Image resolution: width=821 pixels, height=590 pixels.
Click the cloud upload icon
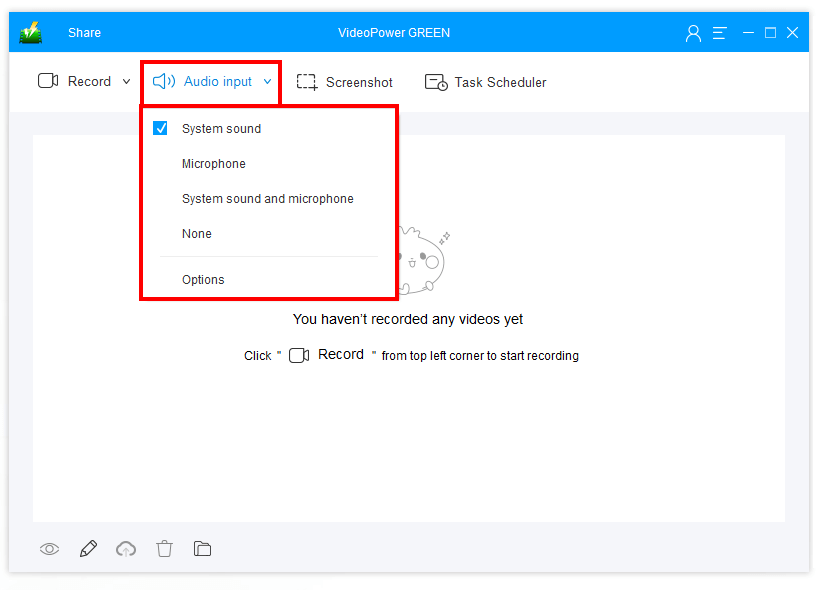pyautogui.click(x=126, y=549)
